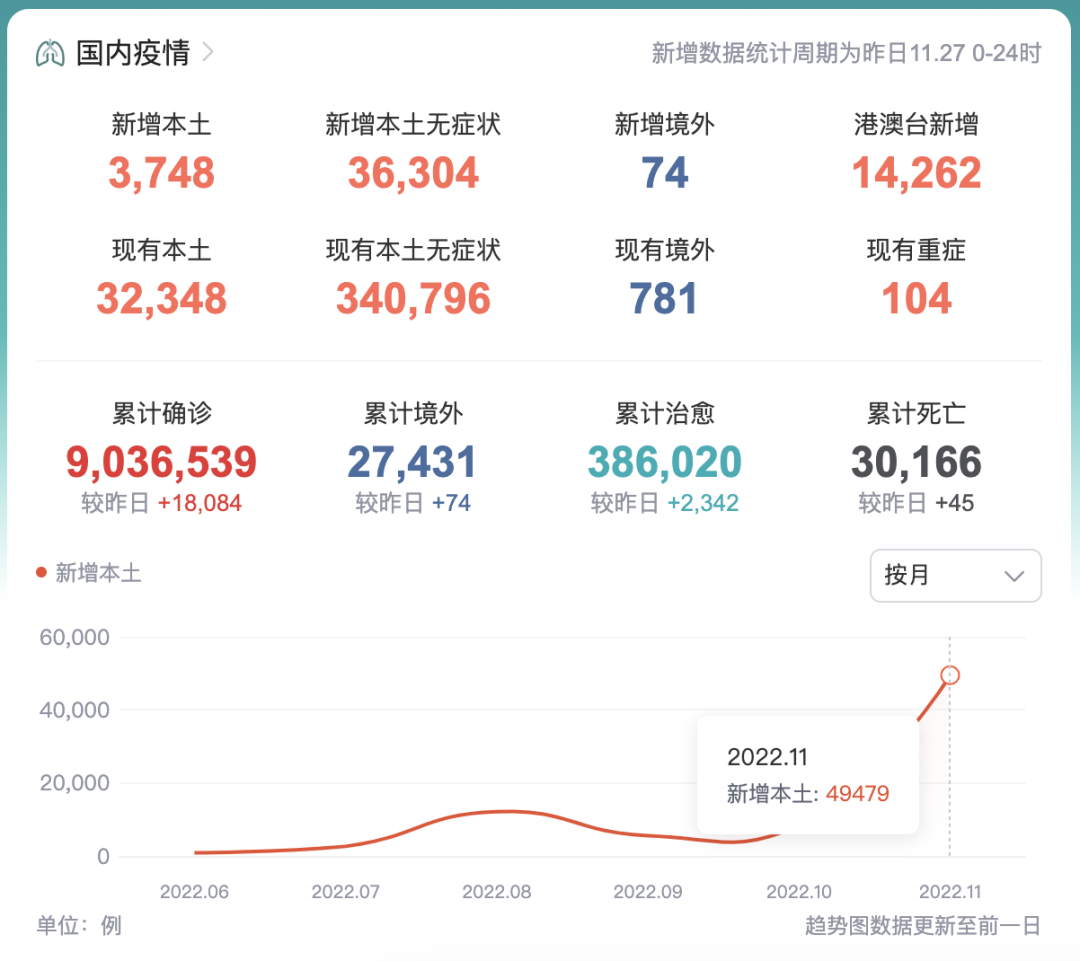
Task: Click the 新增数据统计周期 note at top right
Action: 846,53
